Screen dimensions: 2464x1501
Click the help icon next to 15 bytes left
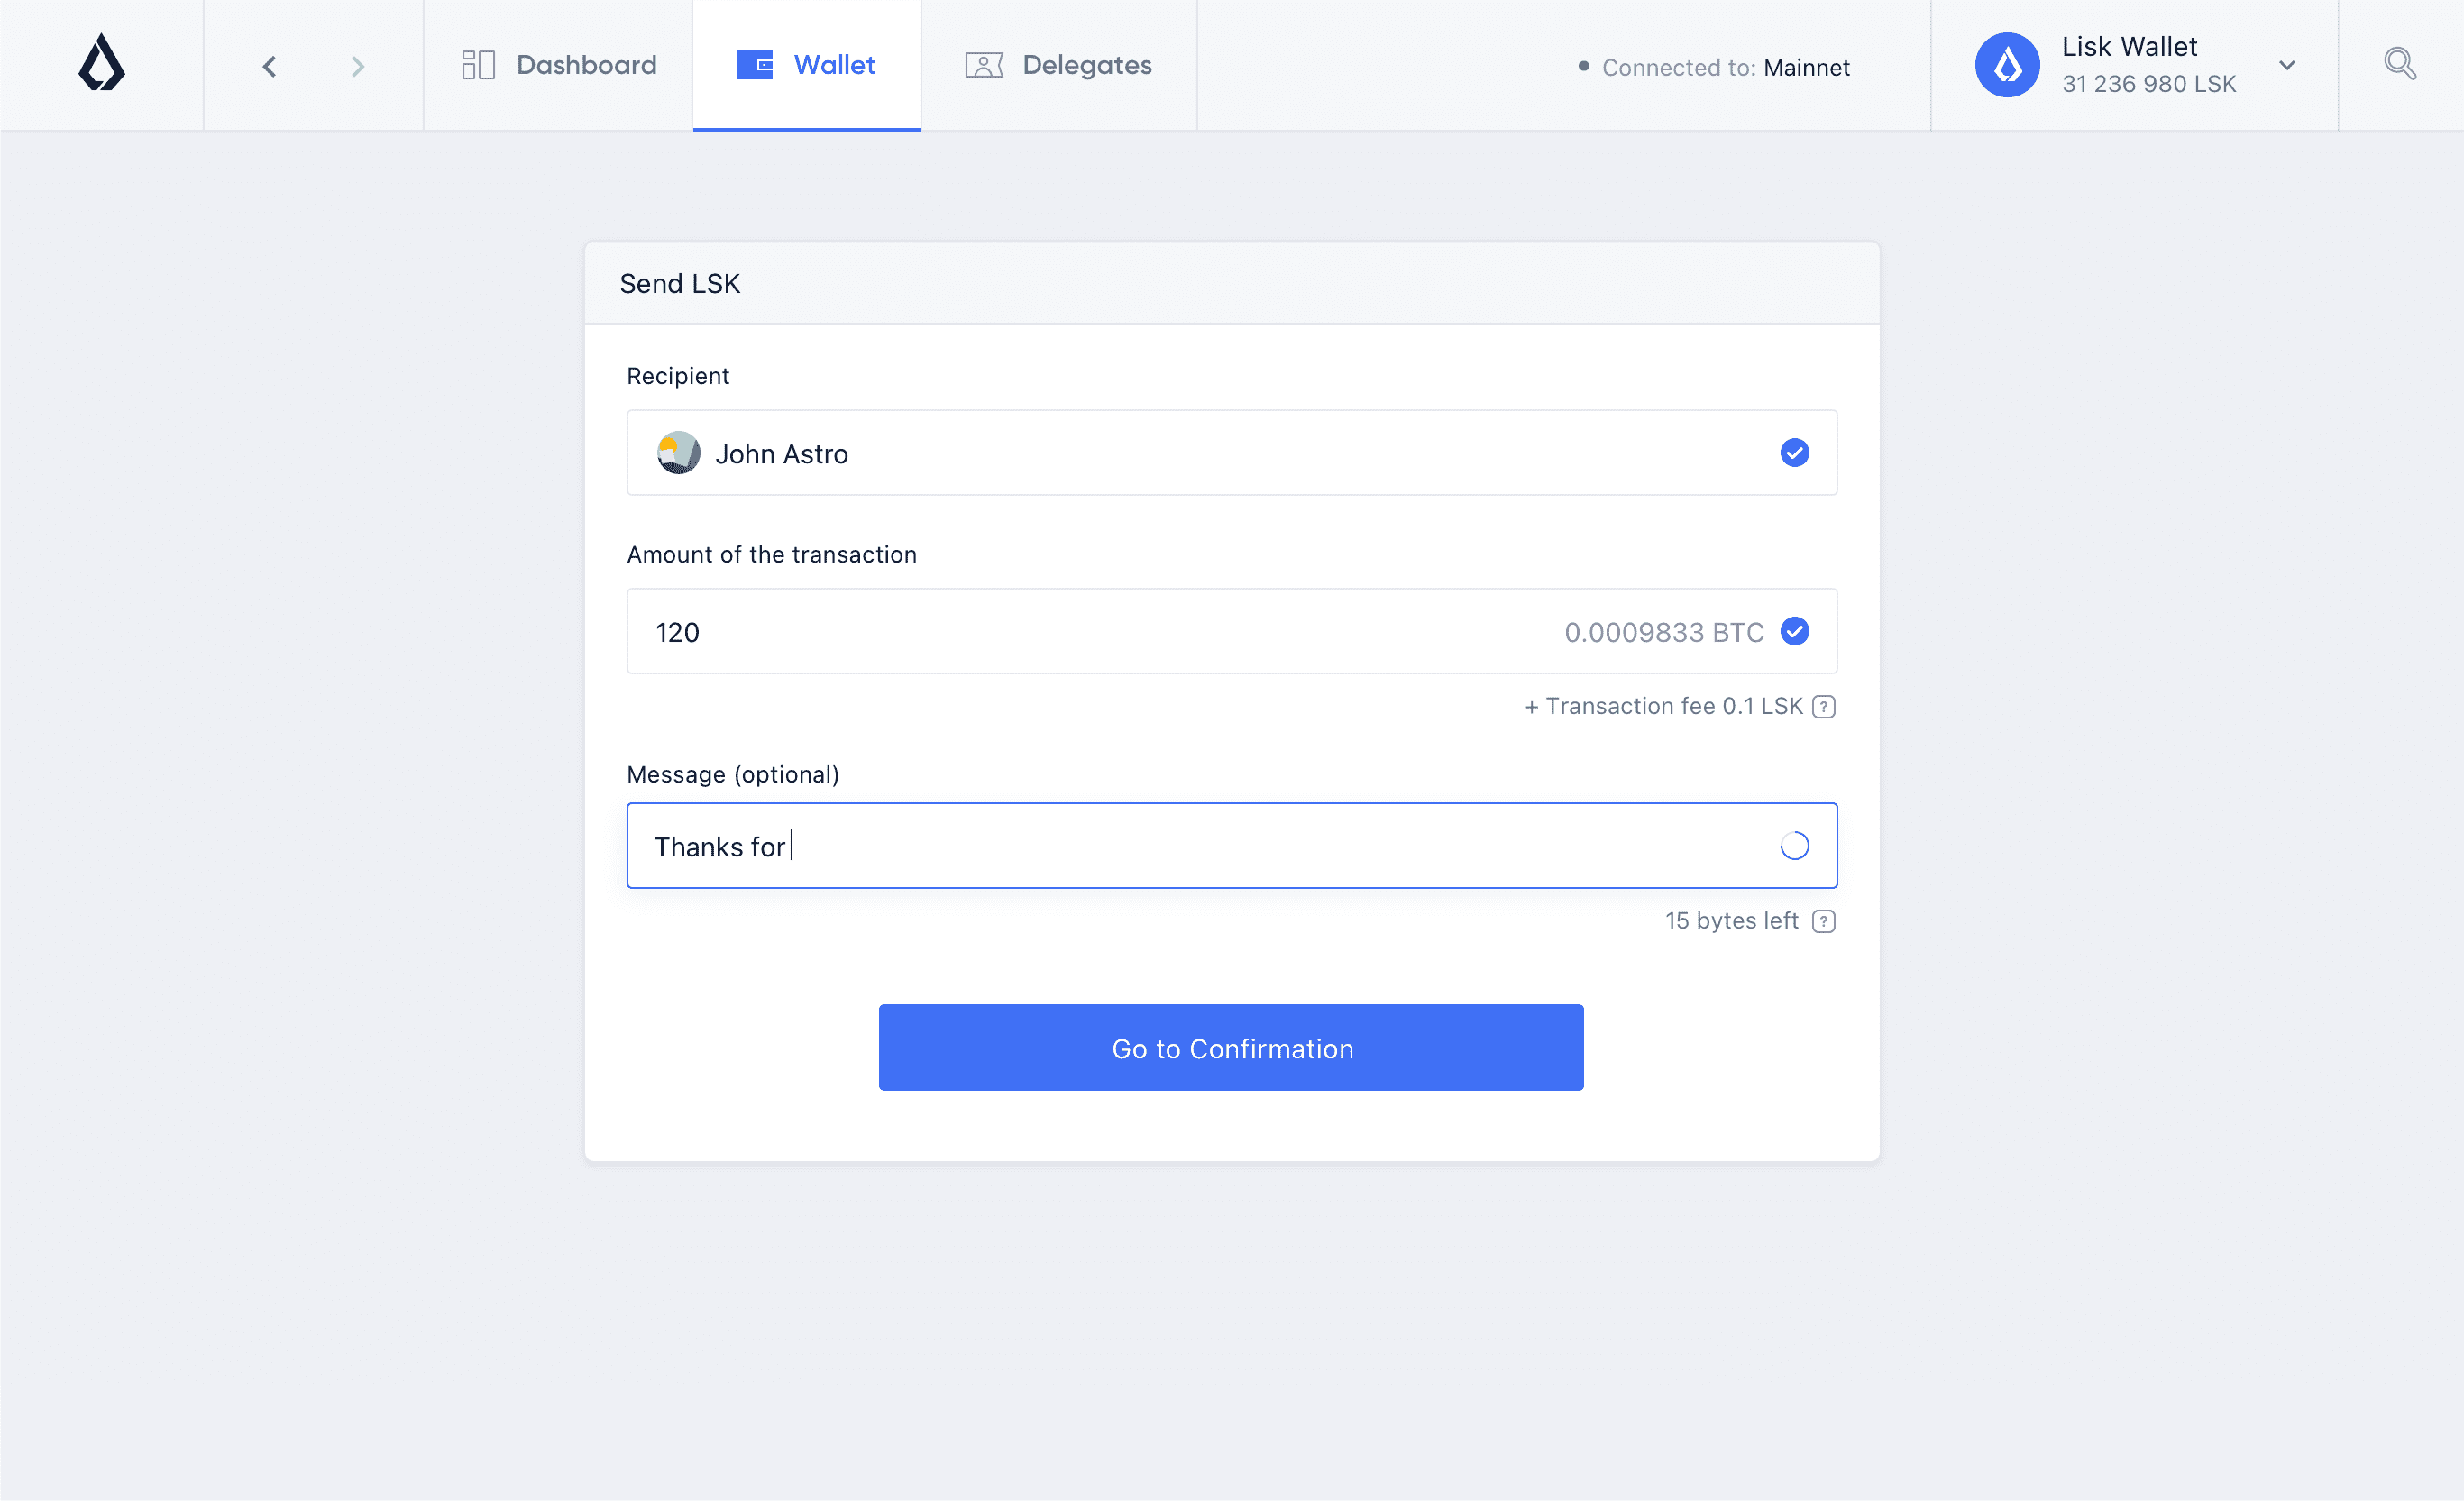coord(1824,921)
